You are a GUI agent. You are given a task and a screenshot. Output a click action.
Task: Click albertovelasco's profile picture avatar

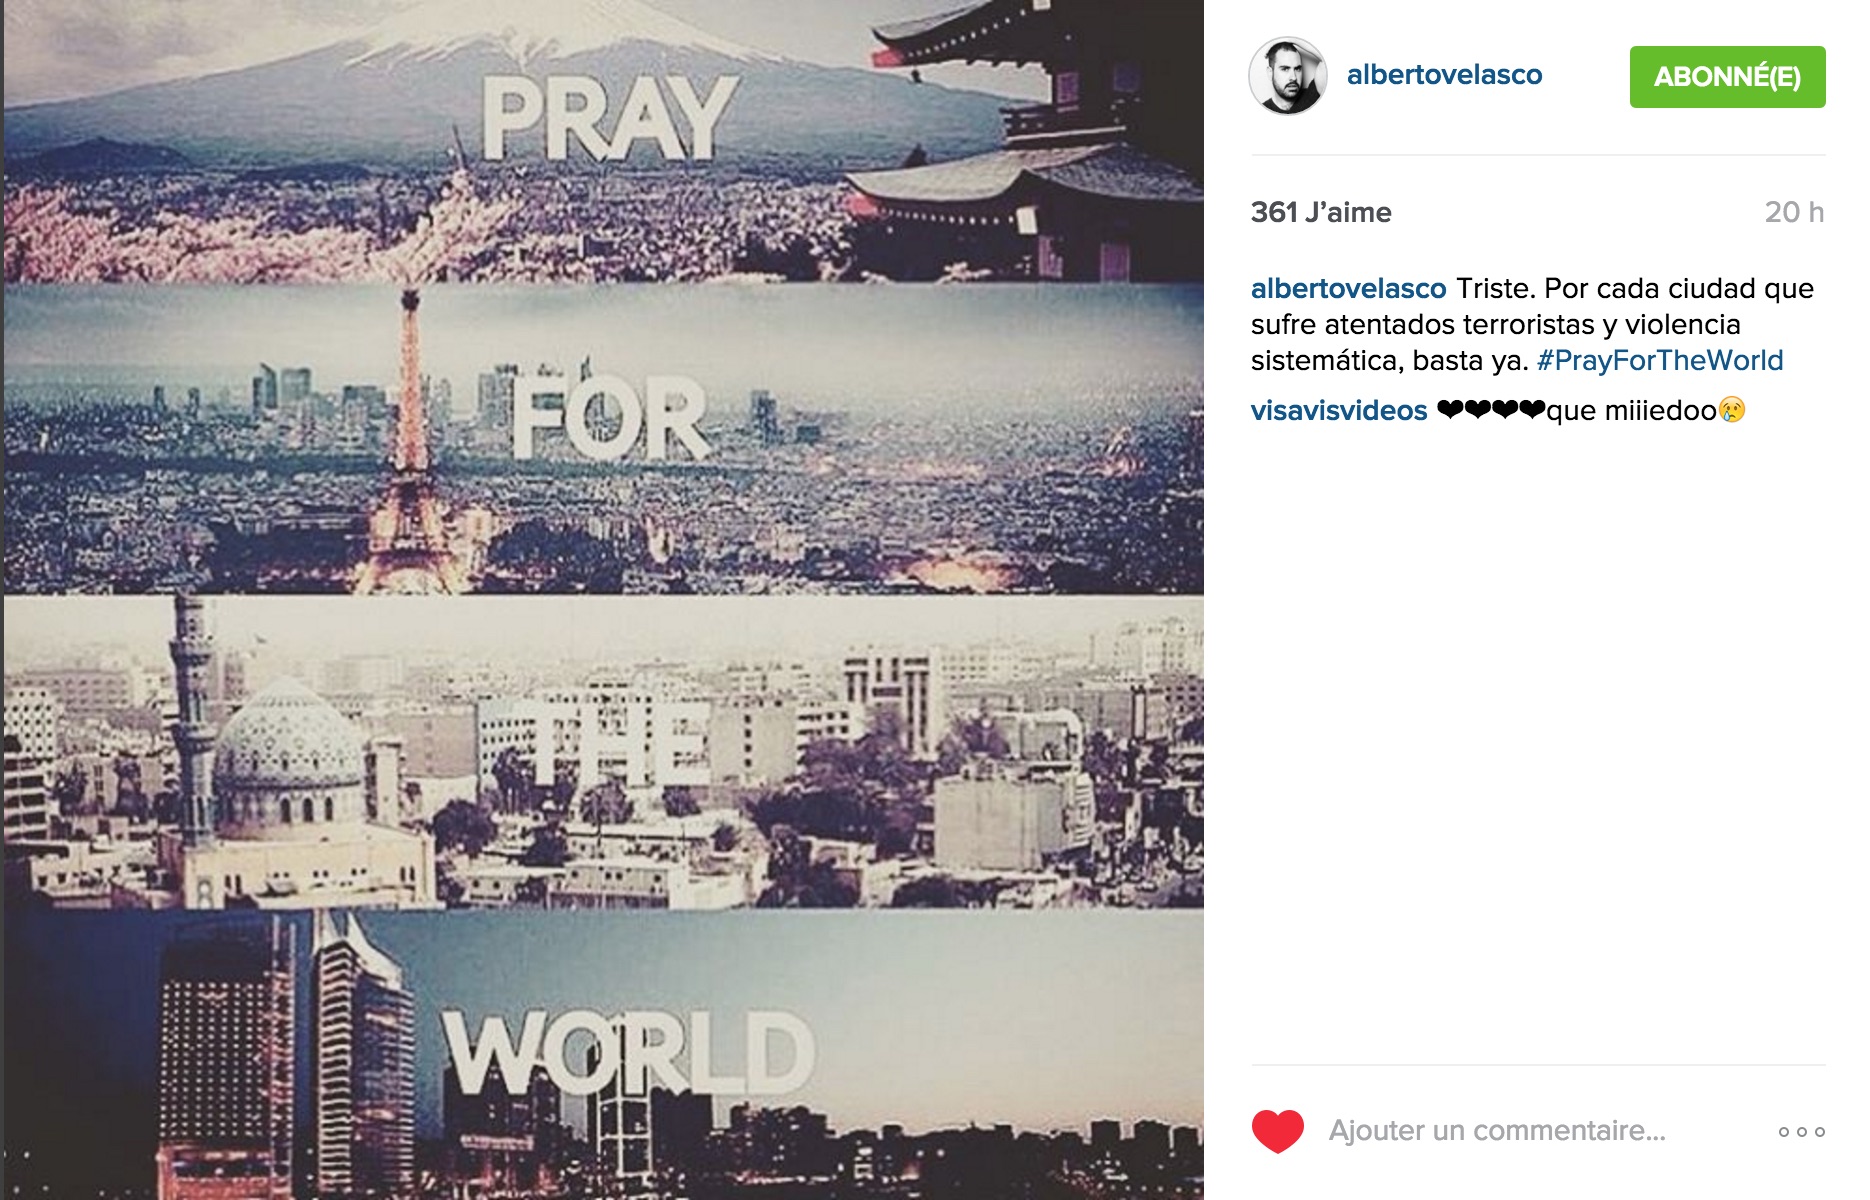click(1288, 76)
